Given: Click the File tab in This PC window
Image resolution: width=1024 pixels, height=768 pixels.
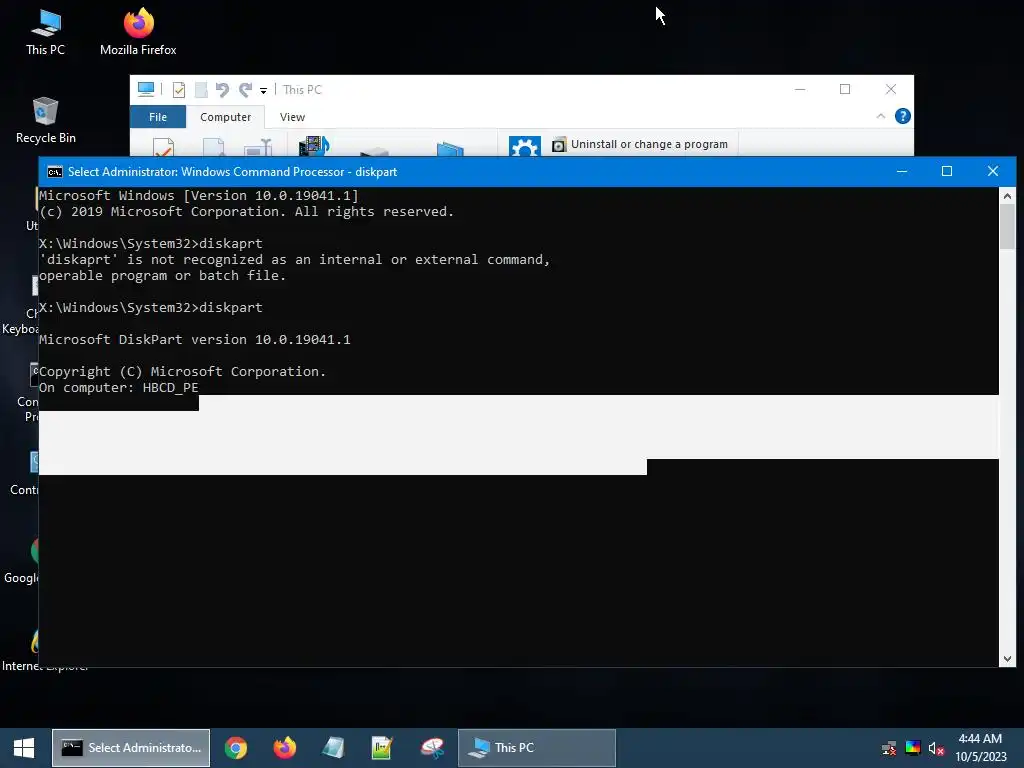Looking at the screenshot, I should (157, 117).
